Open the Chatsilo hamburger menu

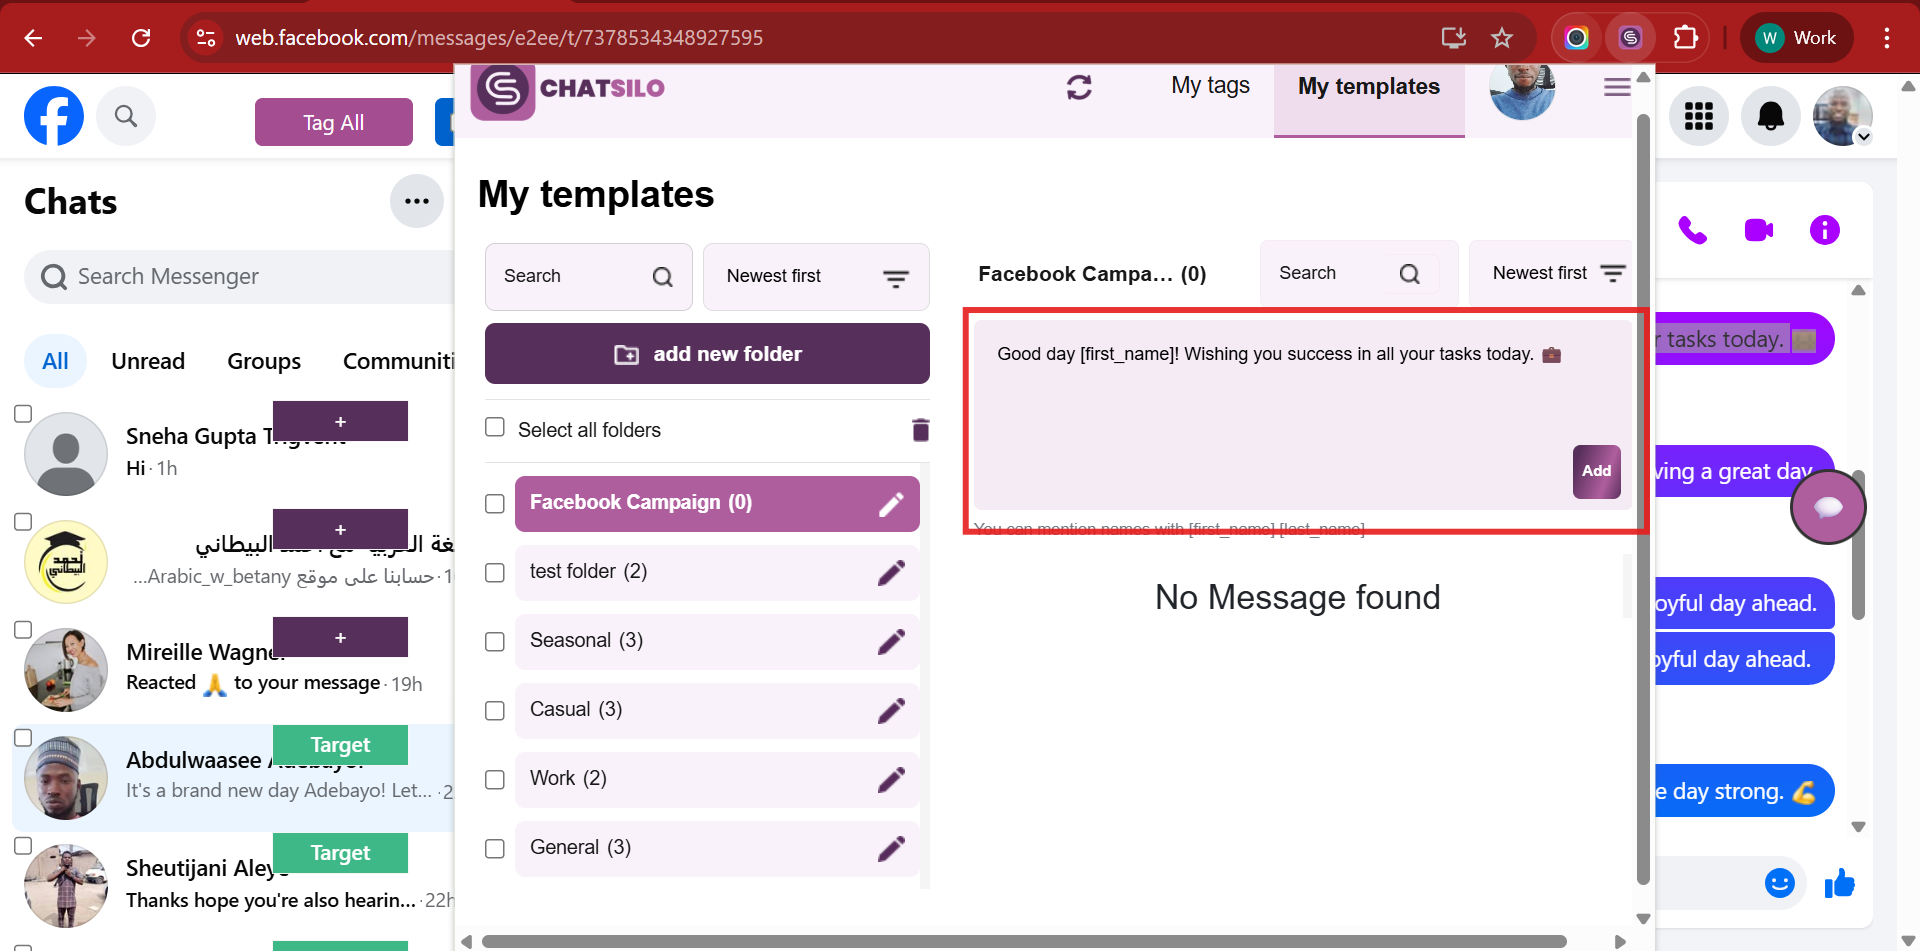pyautogui.click(x=1617, y=87)
